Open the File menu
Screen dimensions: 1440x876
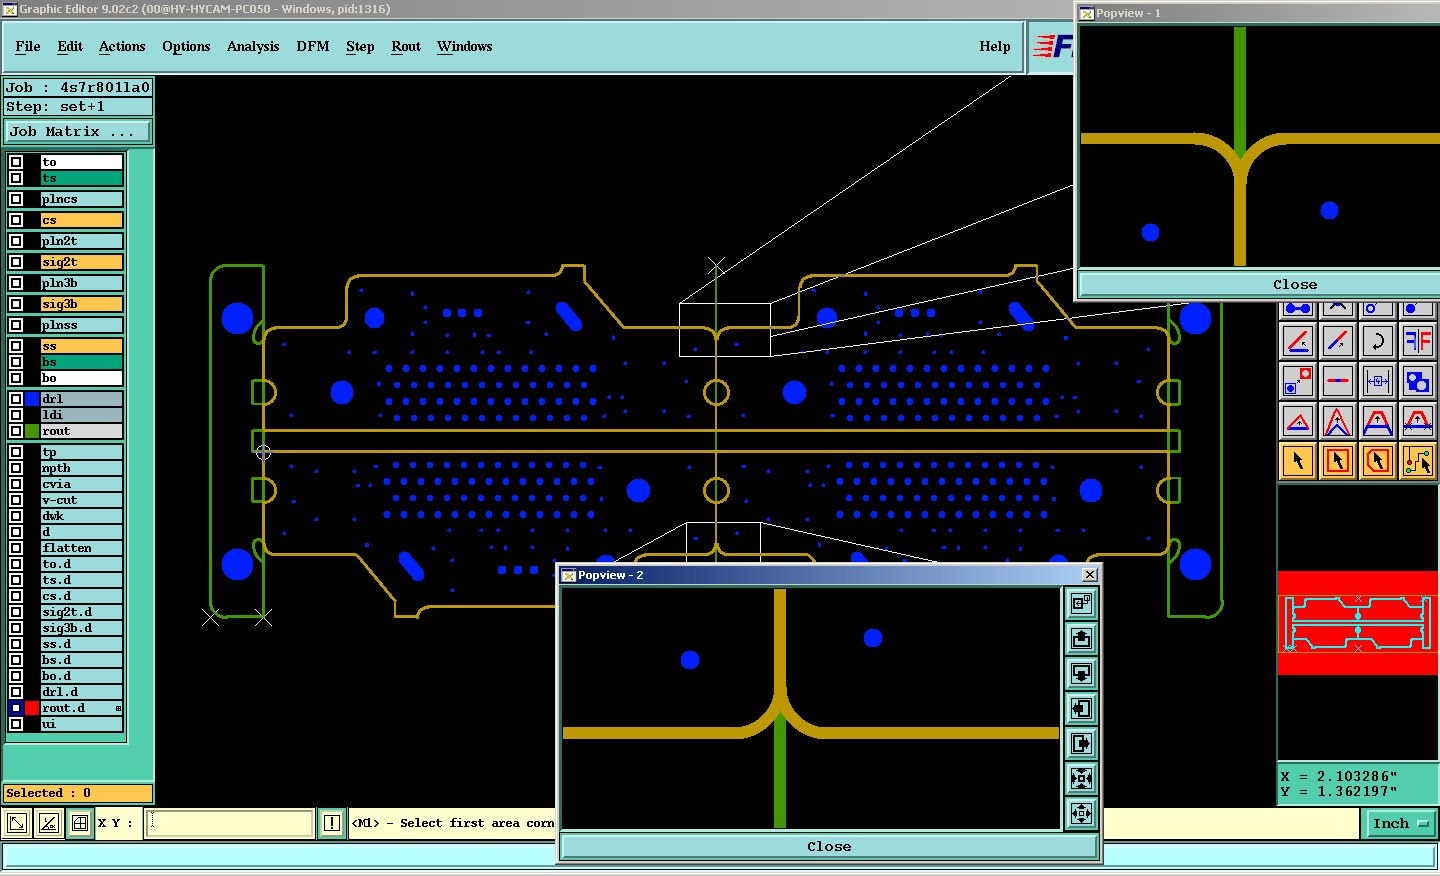[x=28, y=46]
